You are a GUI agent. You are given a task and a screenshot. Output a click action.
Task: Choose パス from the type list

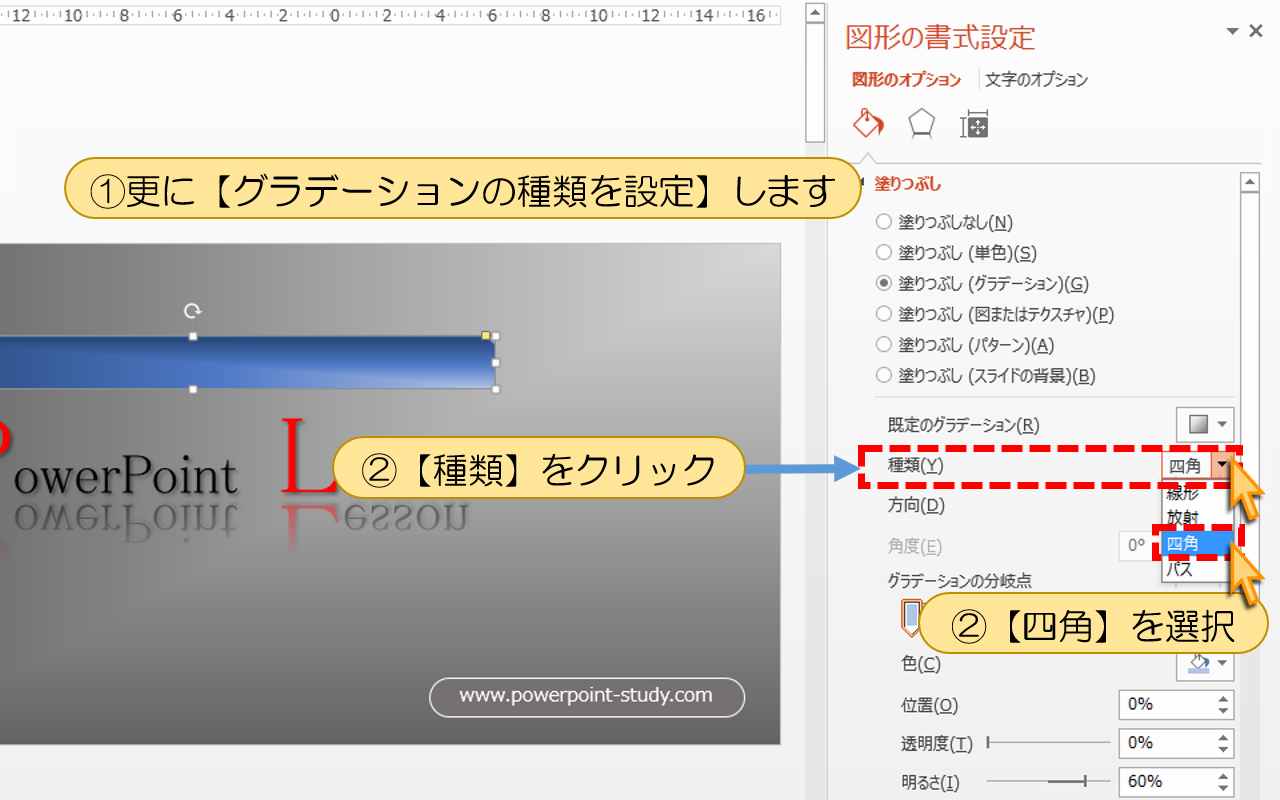tap(1194, 569)
